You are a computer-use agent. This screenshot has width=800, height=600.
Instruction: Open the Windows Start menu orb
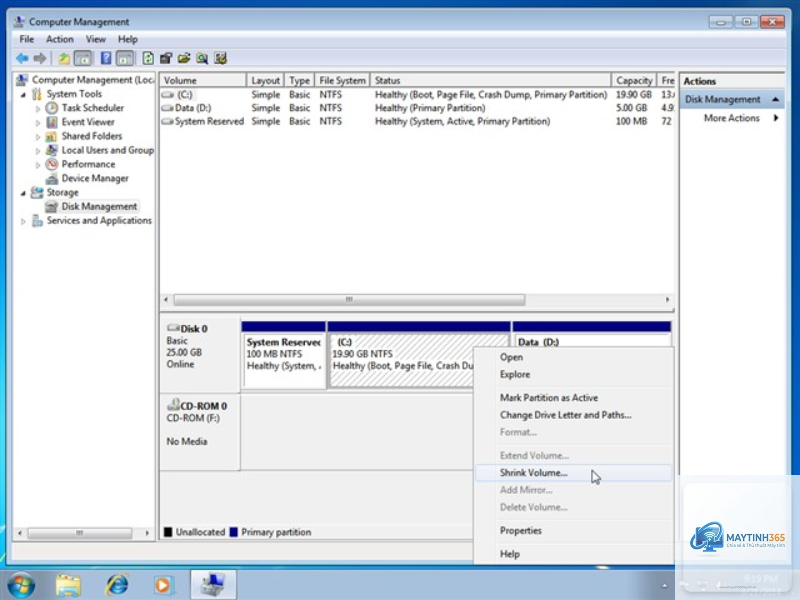(x=21, y=585)
